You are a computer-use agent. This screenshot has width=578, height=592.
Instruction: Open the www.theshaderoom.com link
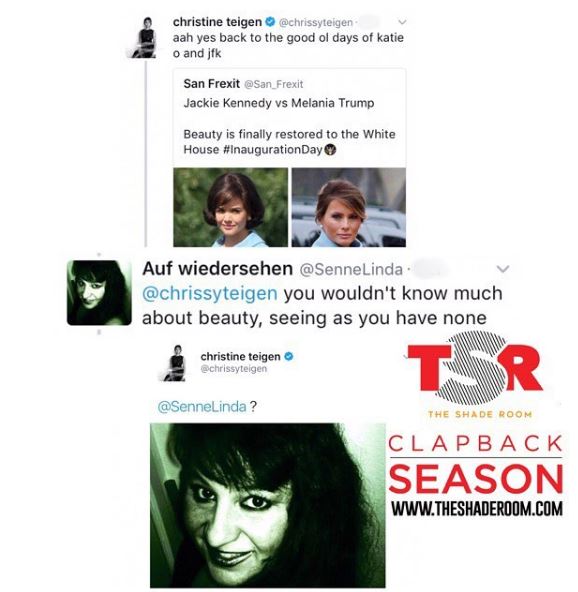point(477,508)
